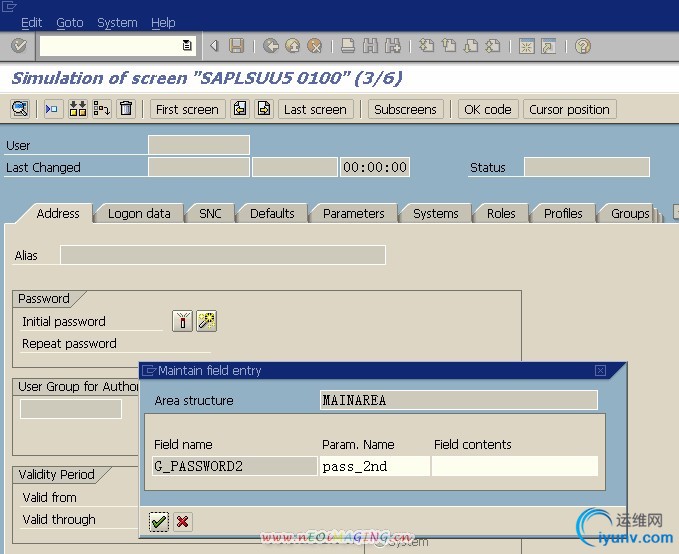The height and width of the screenshot is (554, 679).
Task: Click the yellow blocks icon in application toolbar
Action: pyautogui.click(x=78, y=109)
